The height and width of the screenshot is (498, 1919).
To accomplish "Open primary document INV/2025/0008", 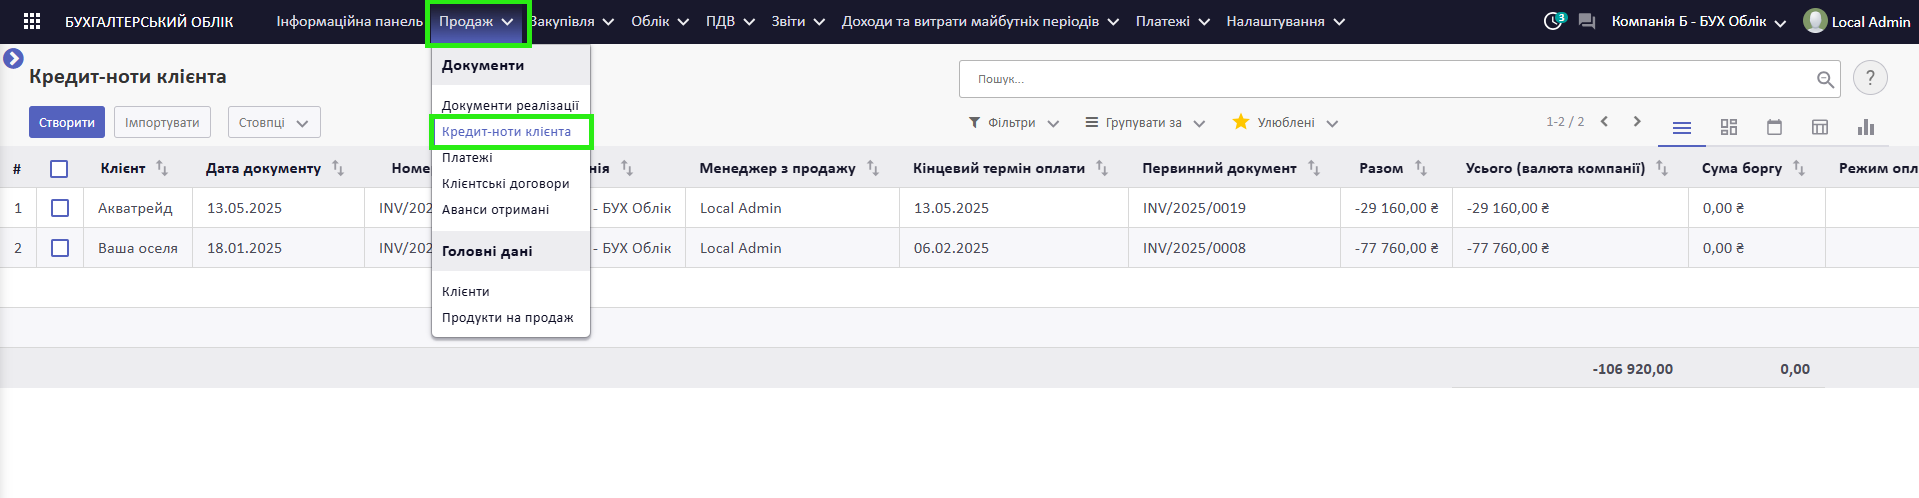I will [1194, 248].
